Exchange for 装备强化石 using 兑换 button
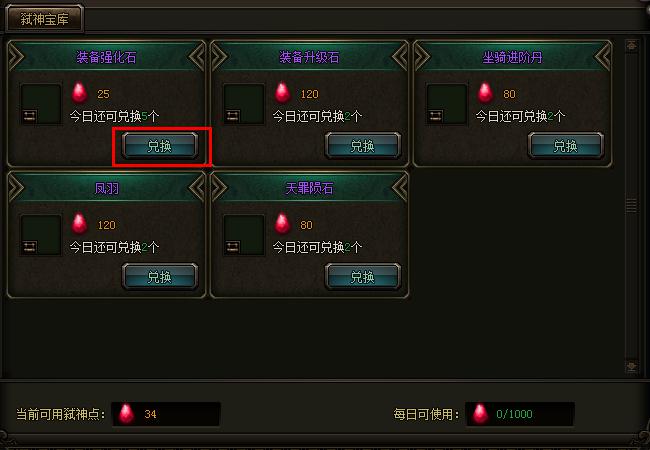 [x=160, y=146]
